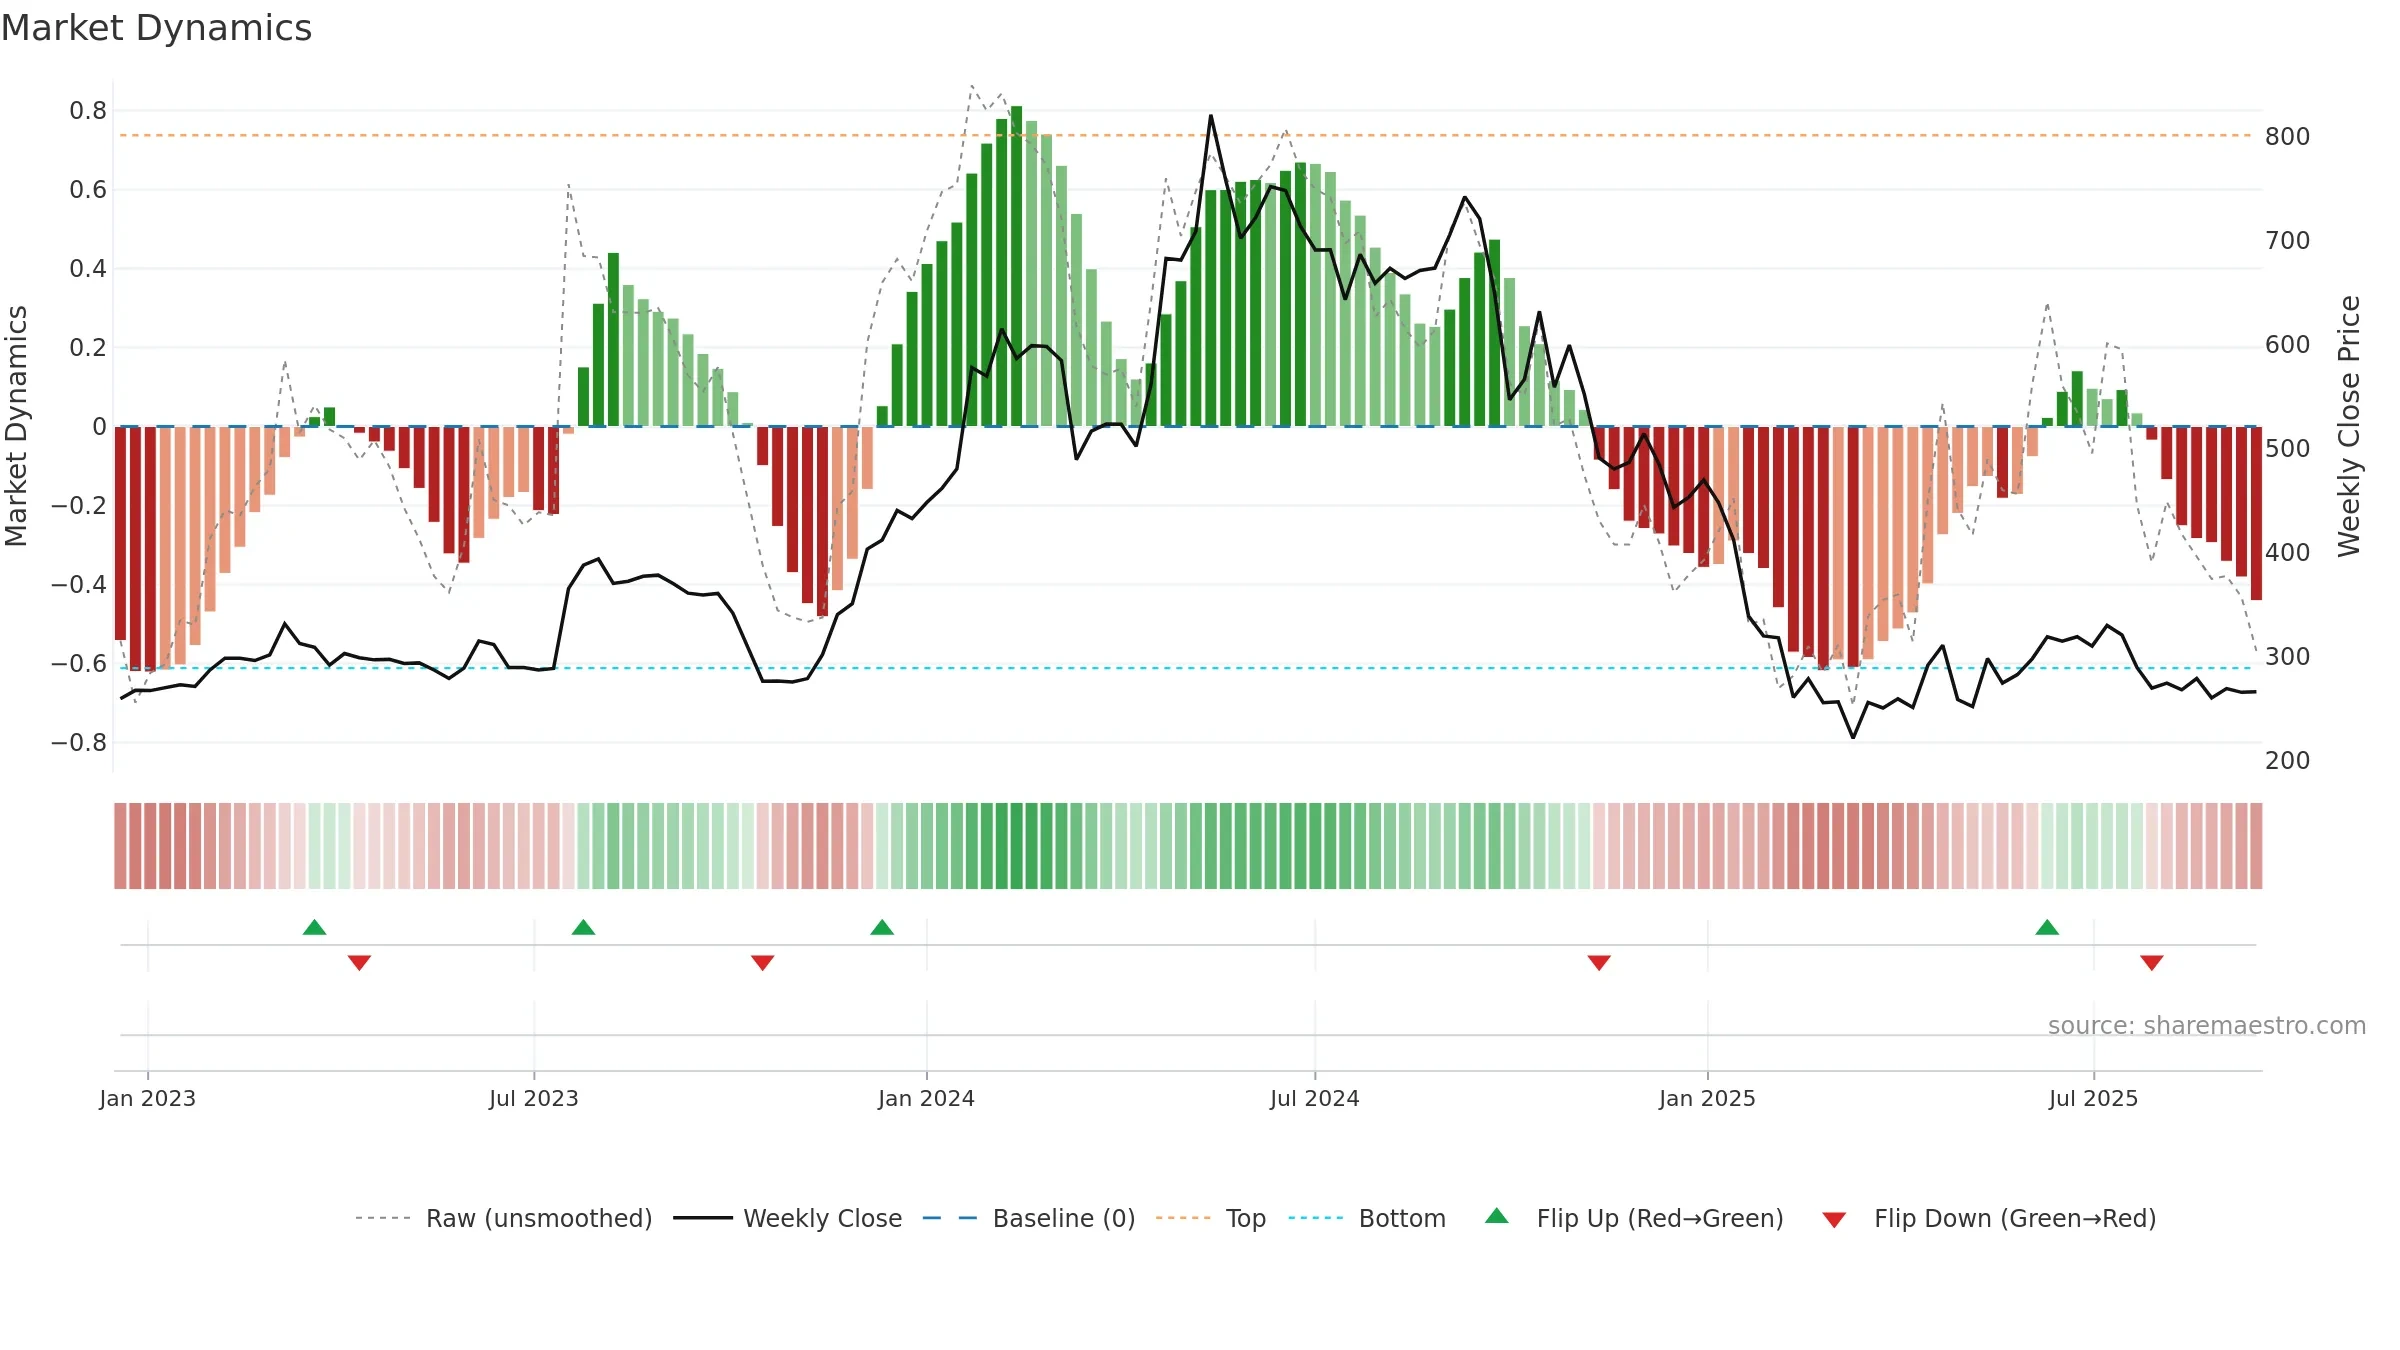Image resolution: width=2400 pixels, height=1350 pixels.
Task: Click the 0 baseline tick label
Action: 99,426
